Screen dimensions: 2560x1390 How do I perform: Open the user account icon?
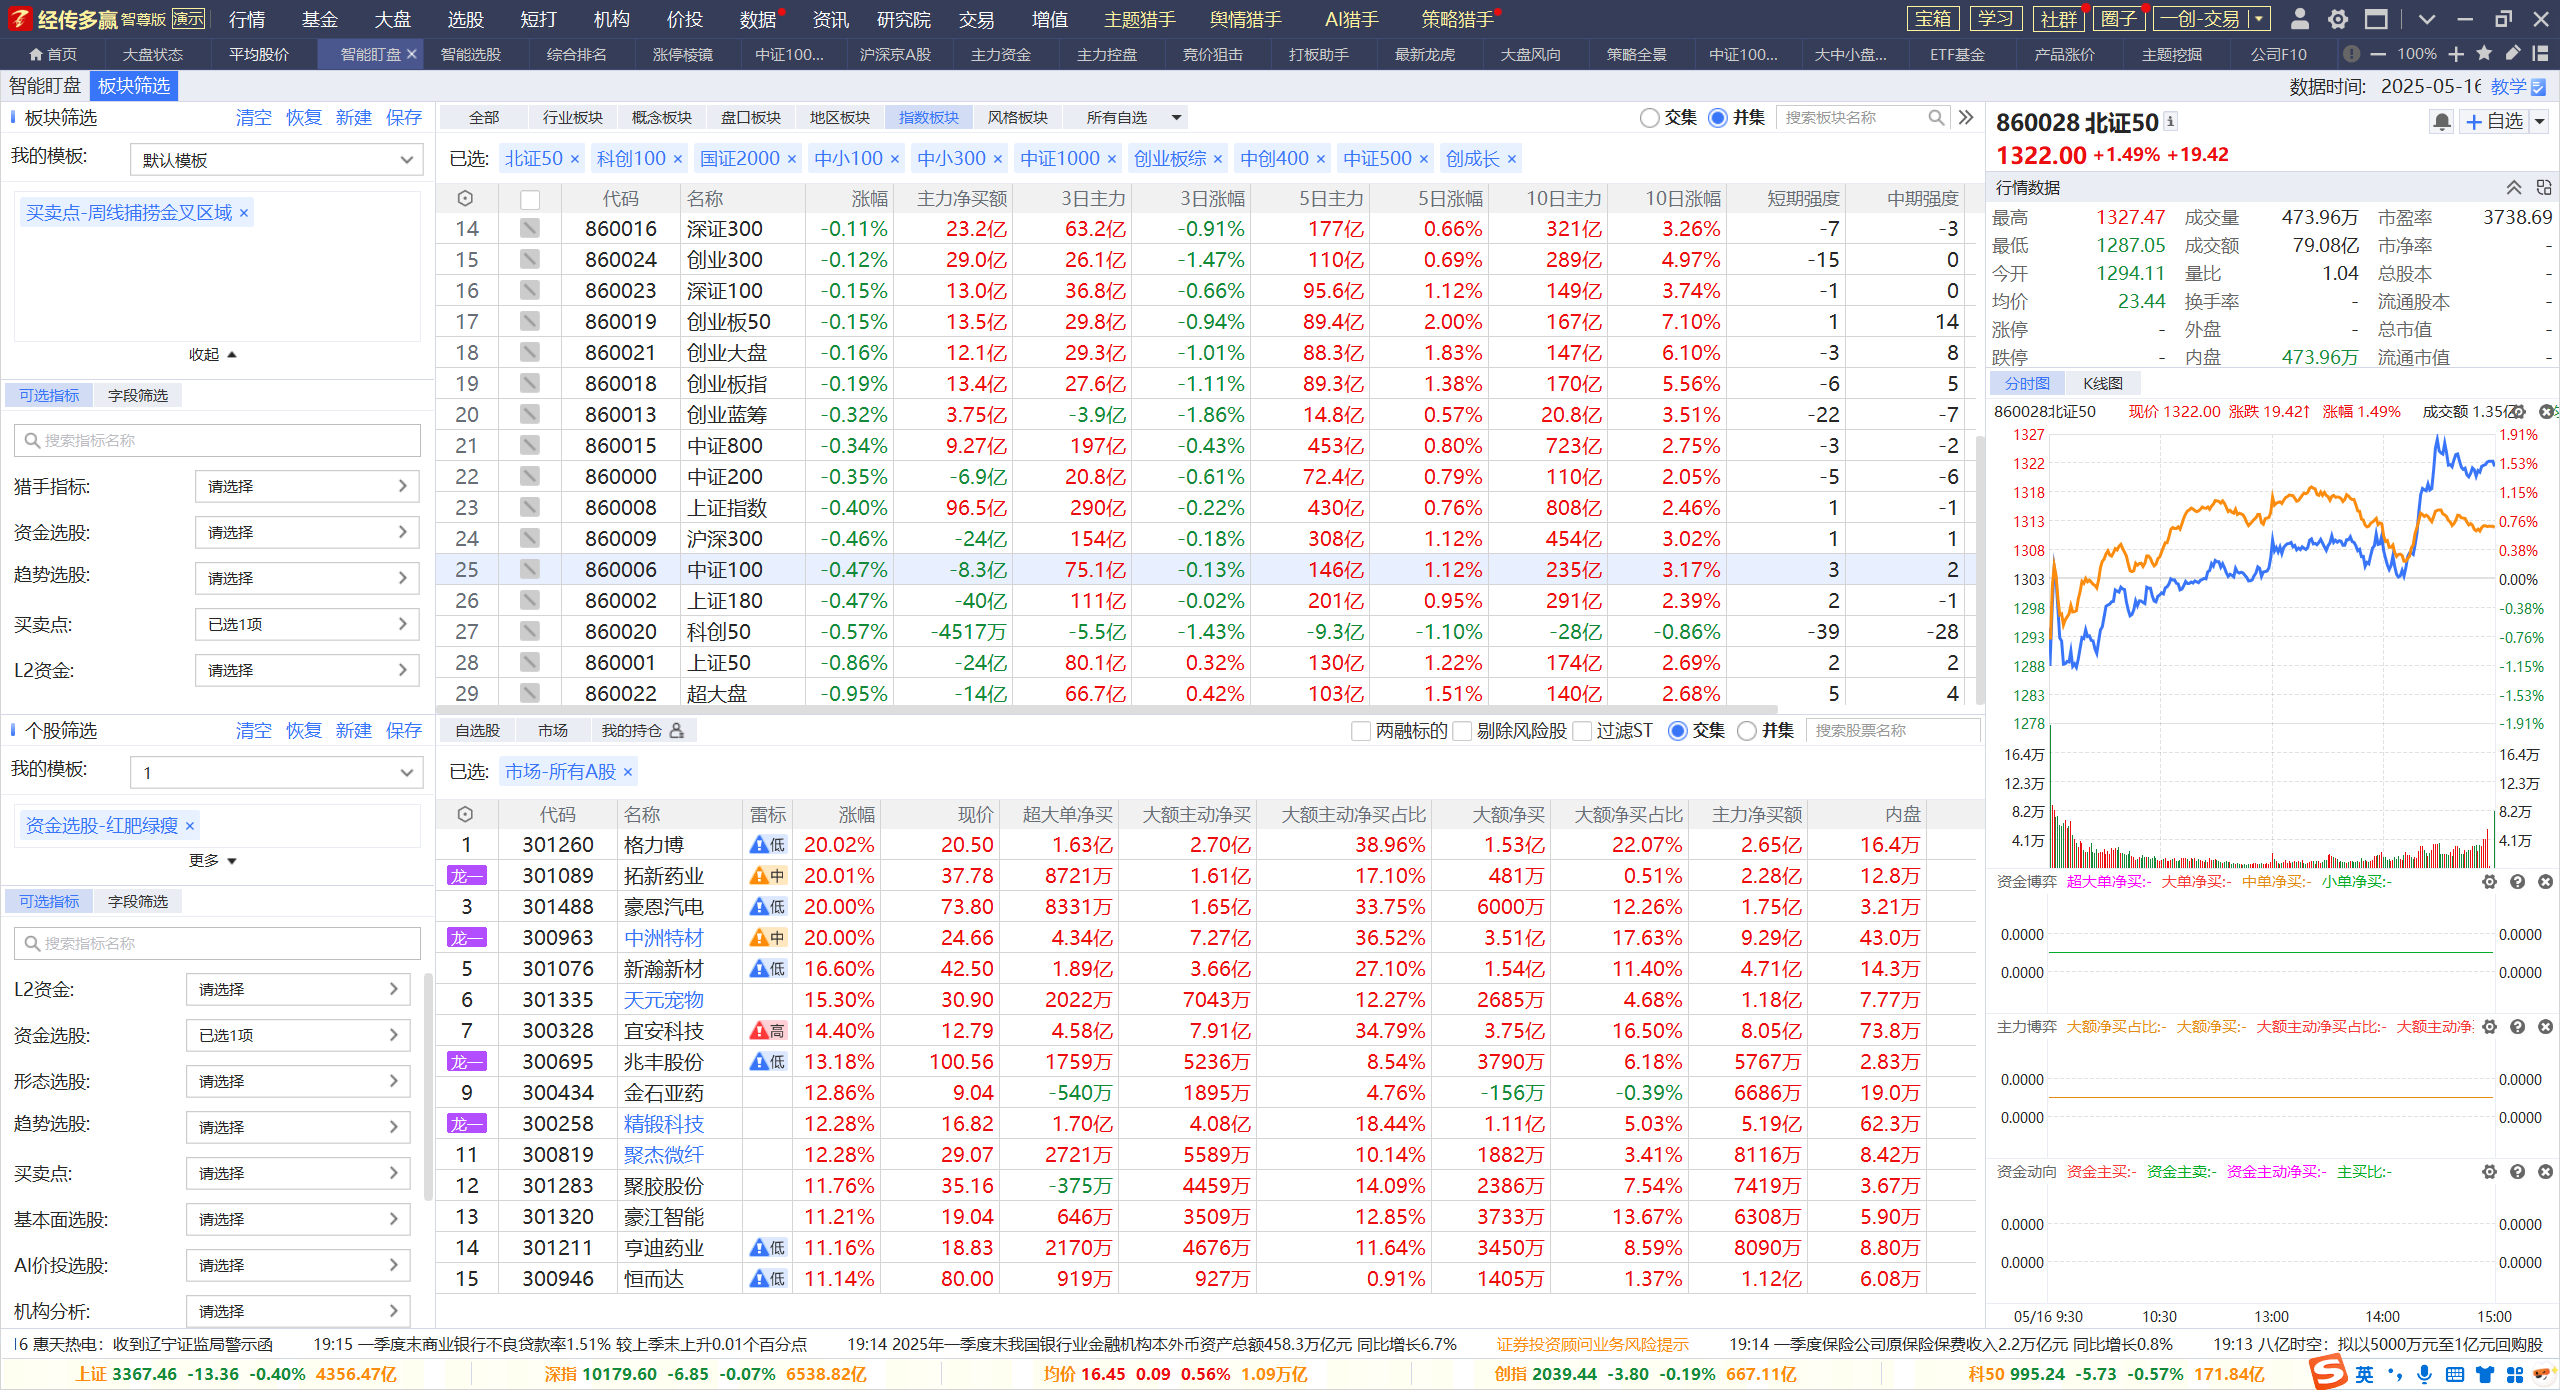[x=2299, y=19]
